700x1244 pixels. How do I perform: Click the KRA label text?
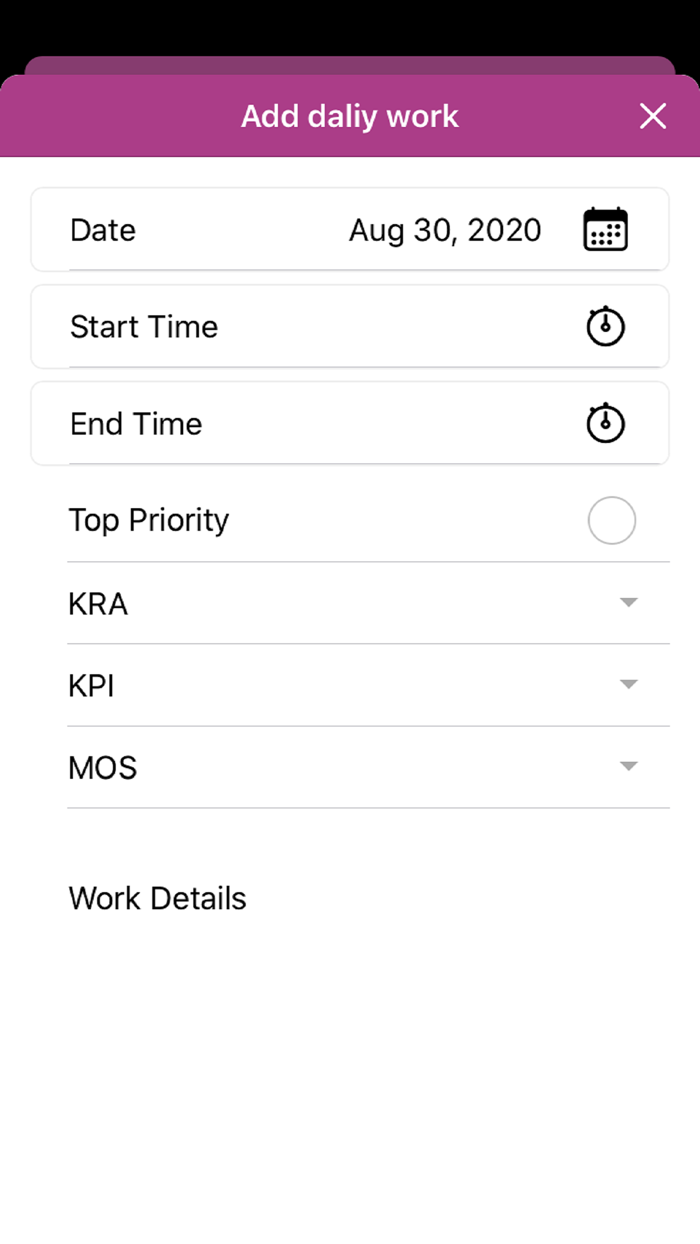tap(97, 602)
